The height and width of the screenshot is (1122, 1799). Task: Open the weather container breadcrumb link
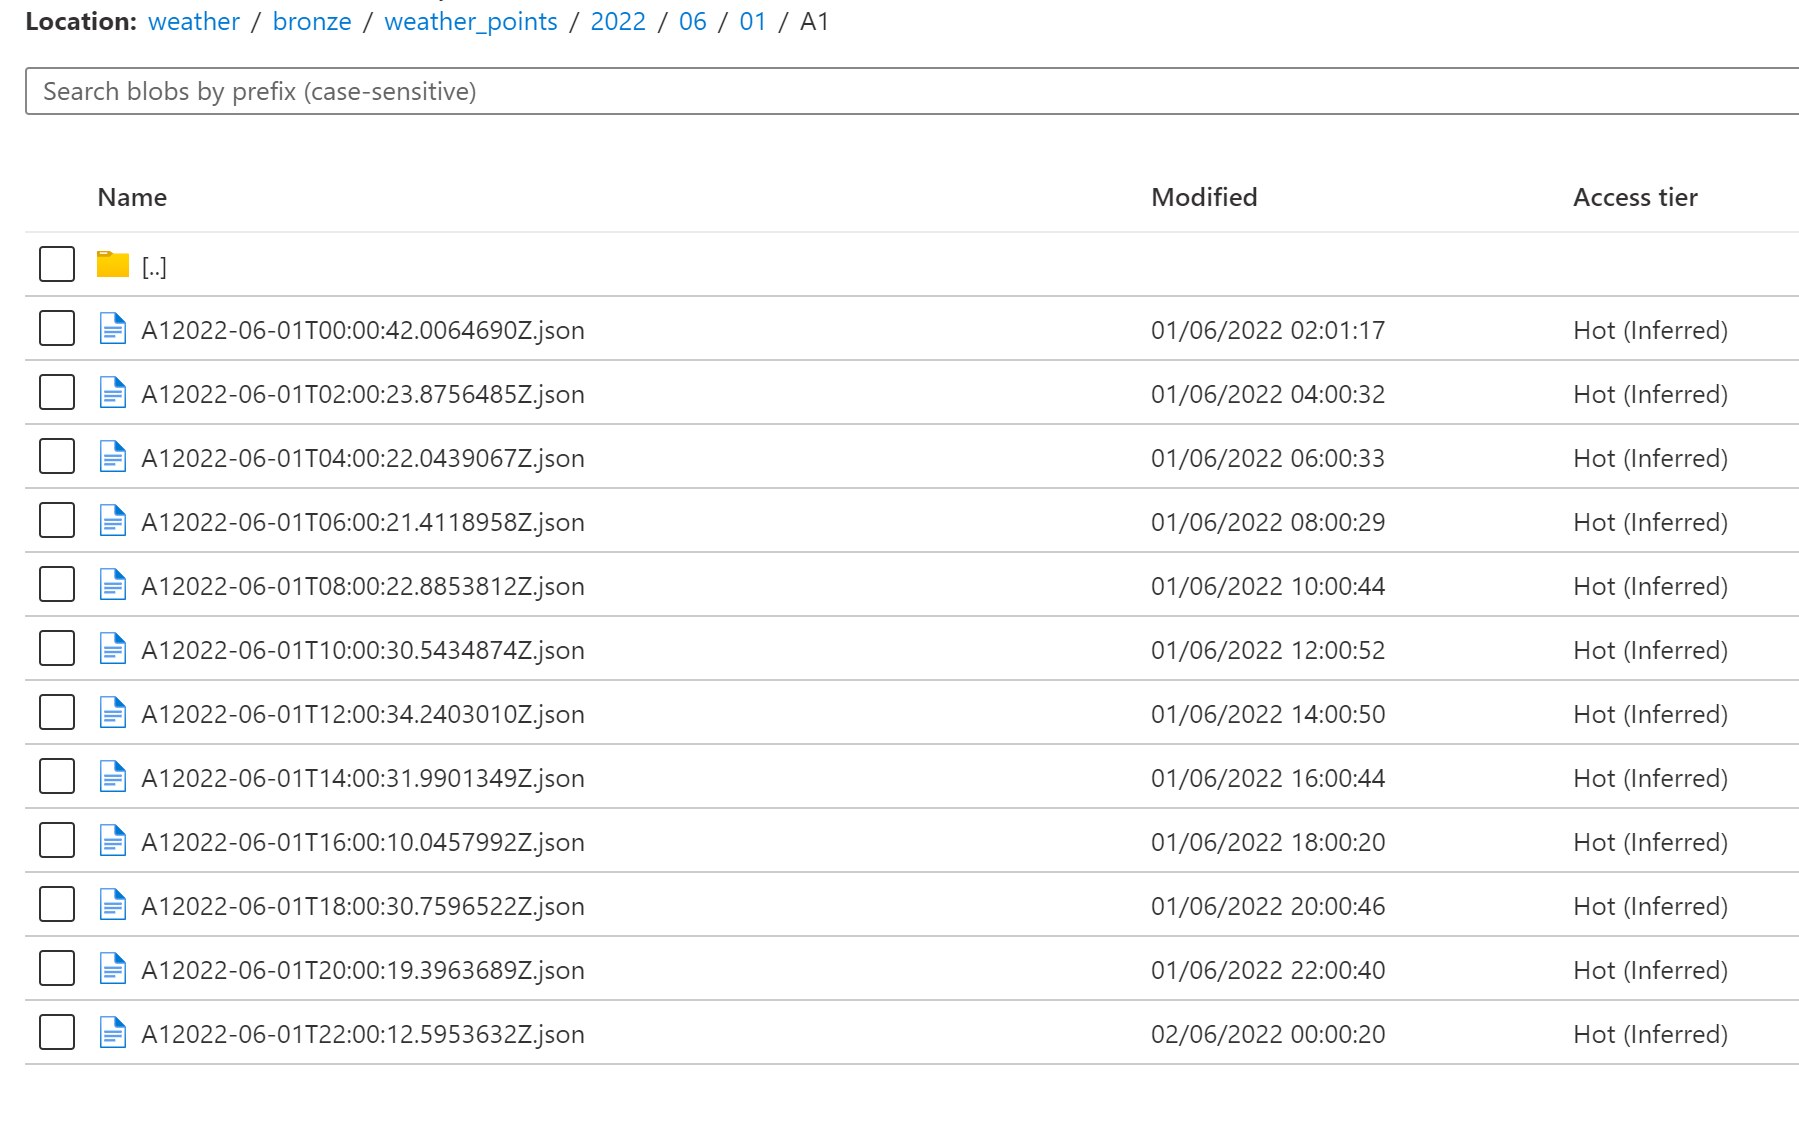click(x=193, y=22)
